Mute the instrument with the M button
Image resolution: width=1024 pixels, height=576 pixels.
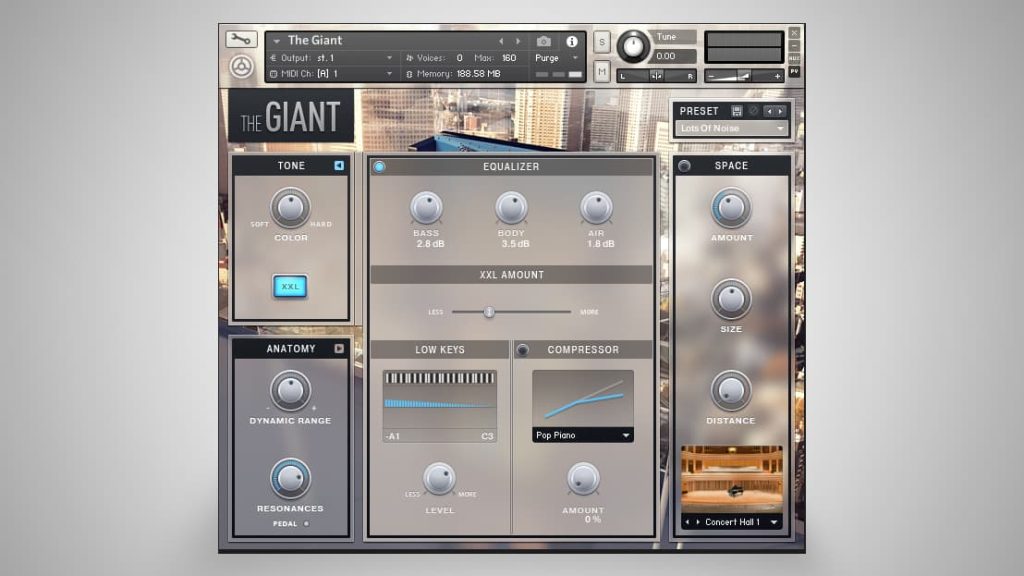point(602,71)
